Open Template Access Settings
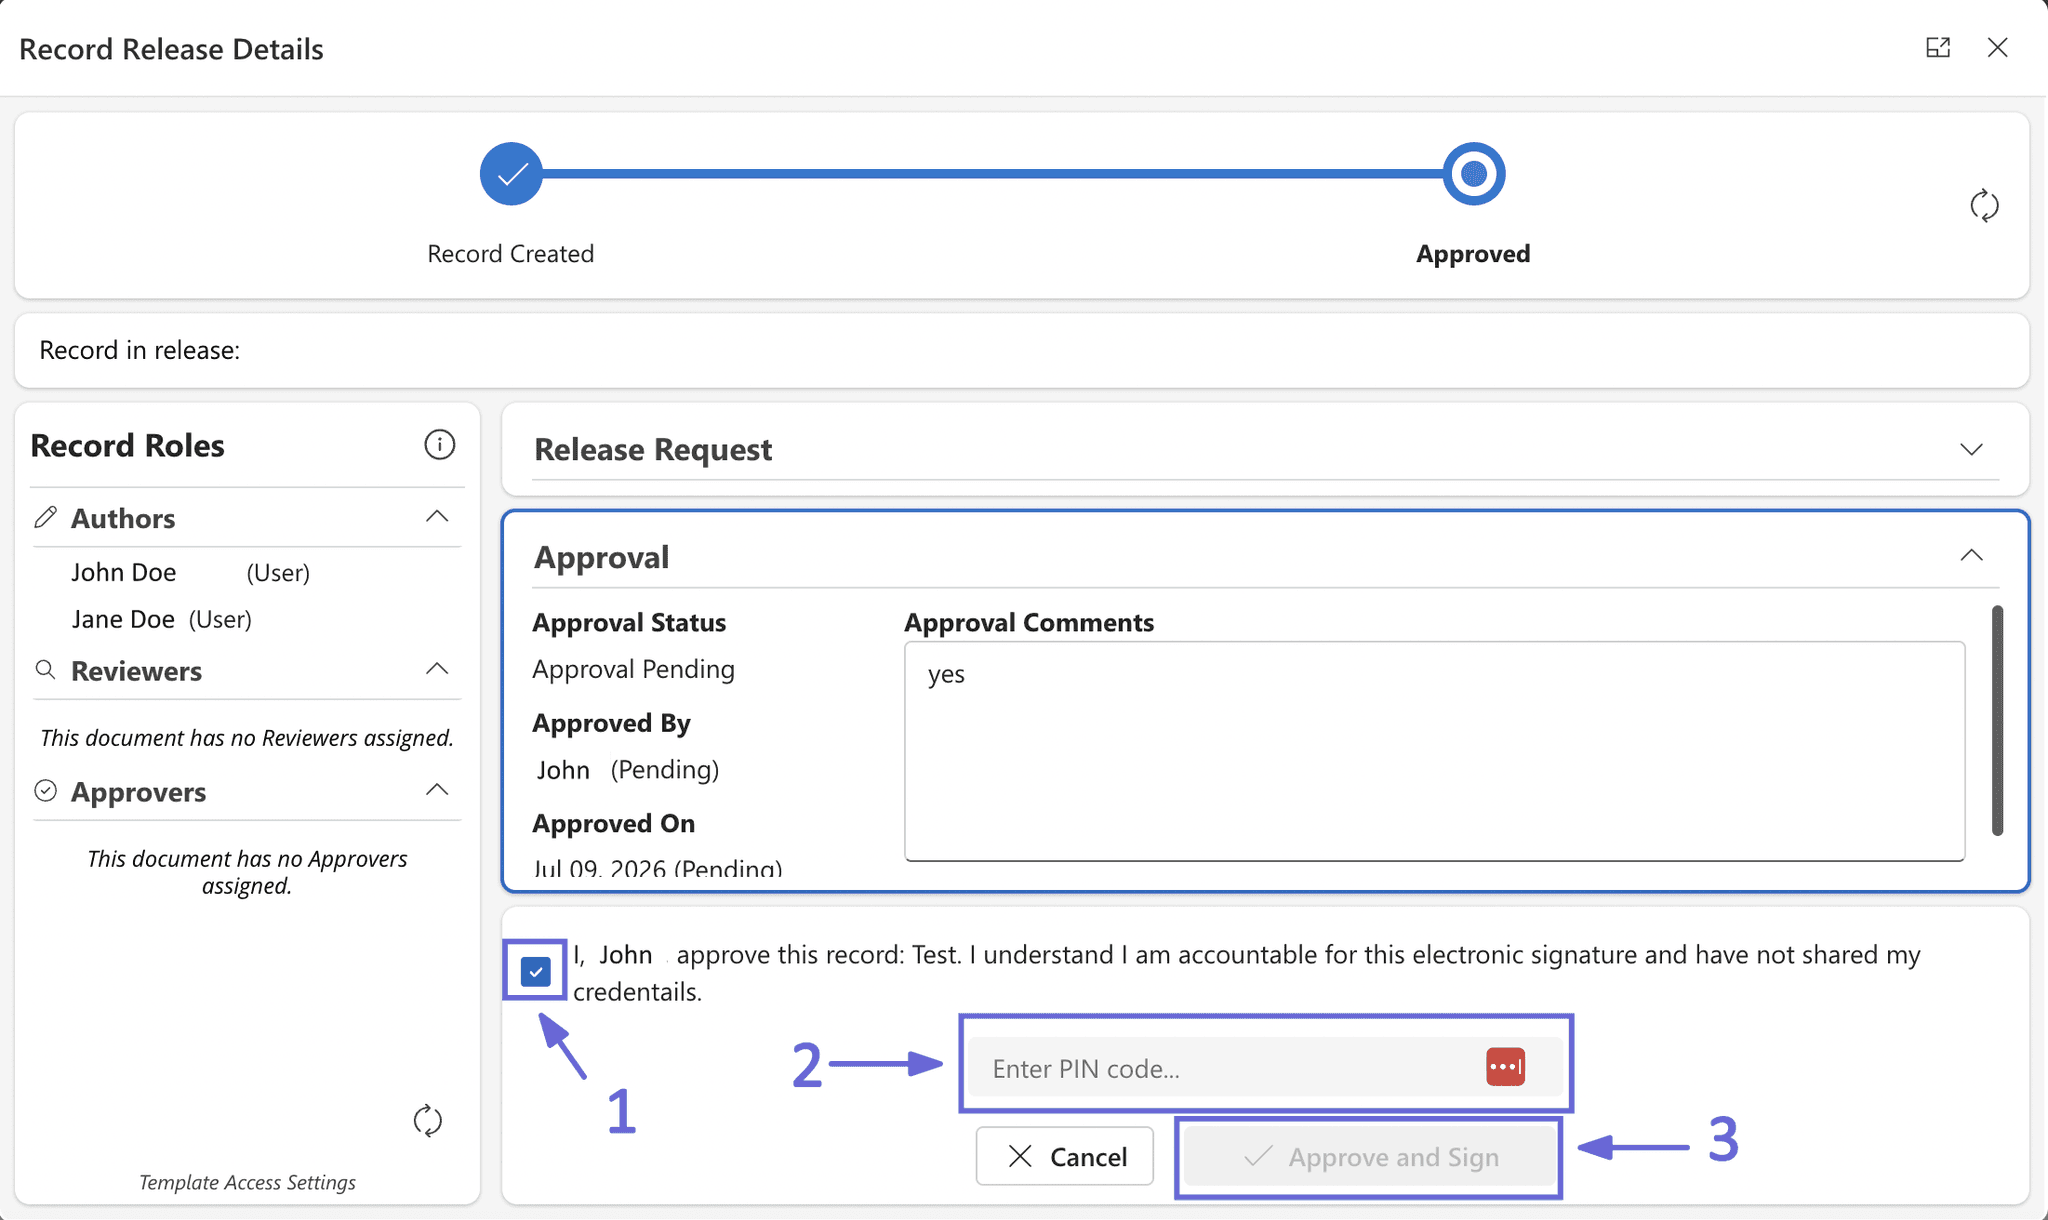Screen dimensions: 2048x1220 [x=247, y=1182]
